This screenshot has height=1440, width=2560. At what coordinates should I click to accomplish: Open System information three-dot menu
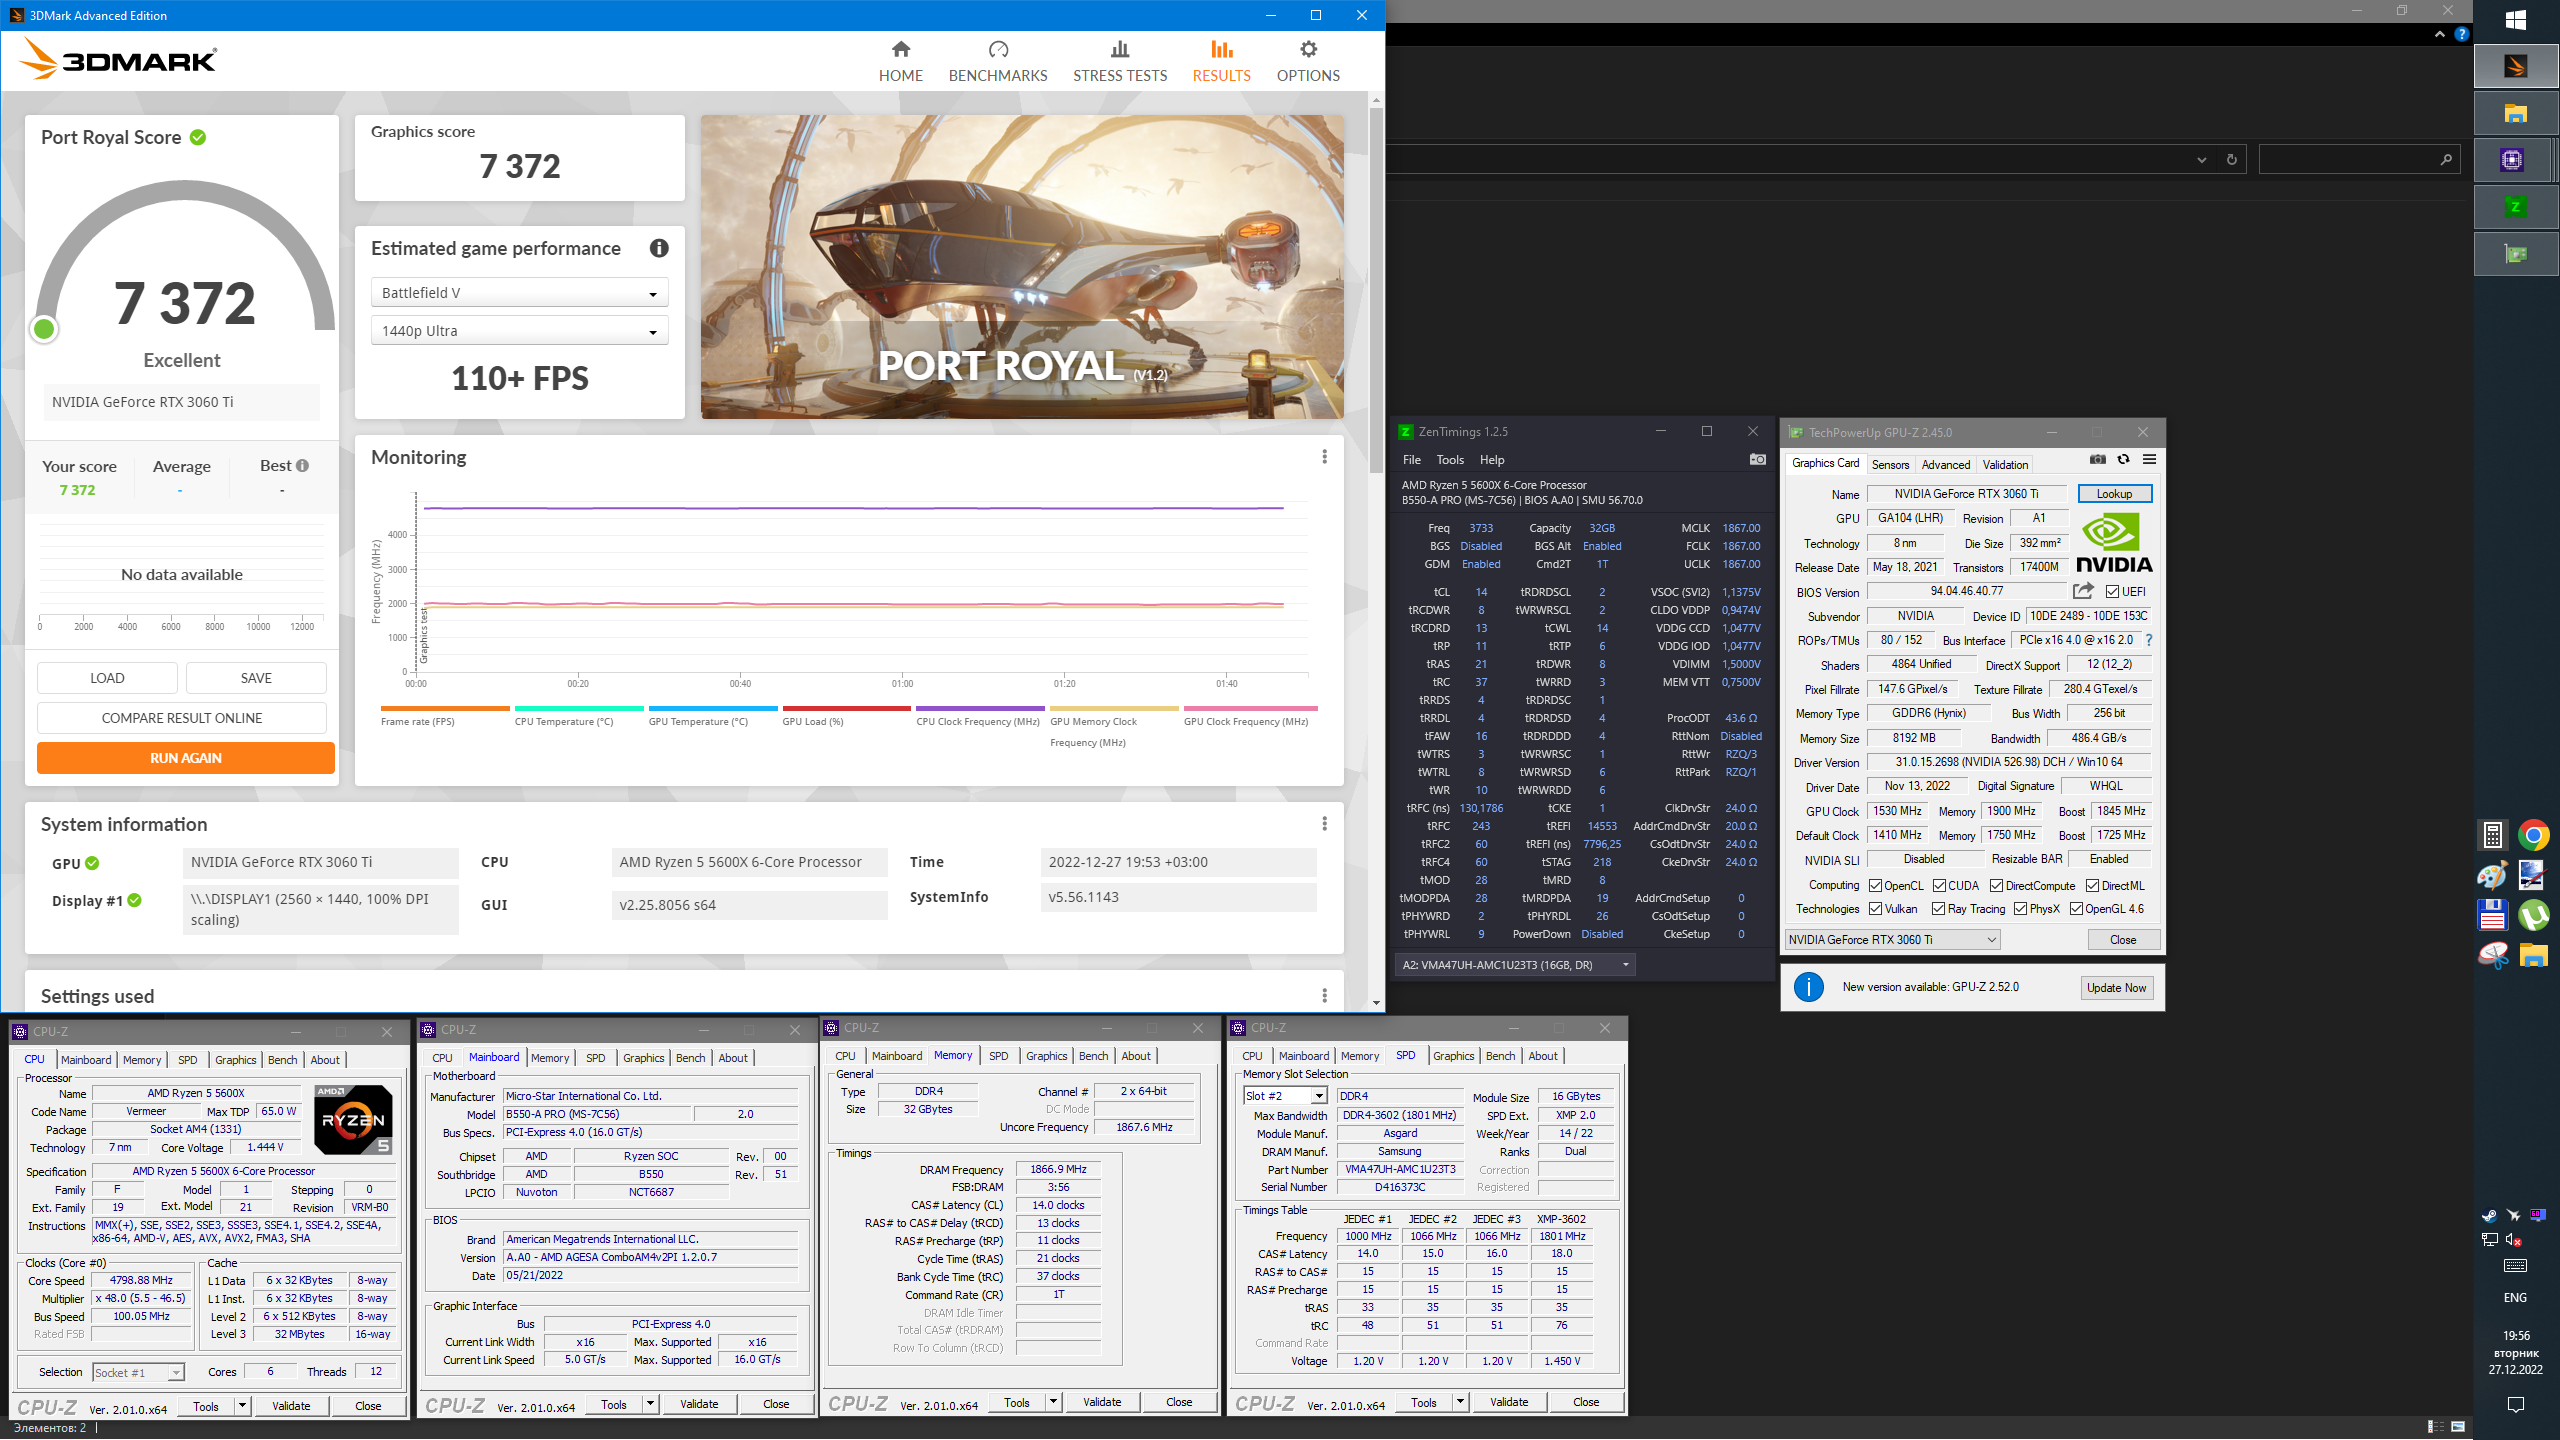(1324, 824)
